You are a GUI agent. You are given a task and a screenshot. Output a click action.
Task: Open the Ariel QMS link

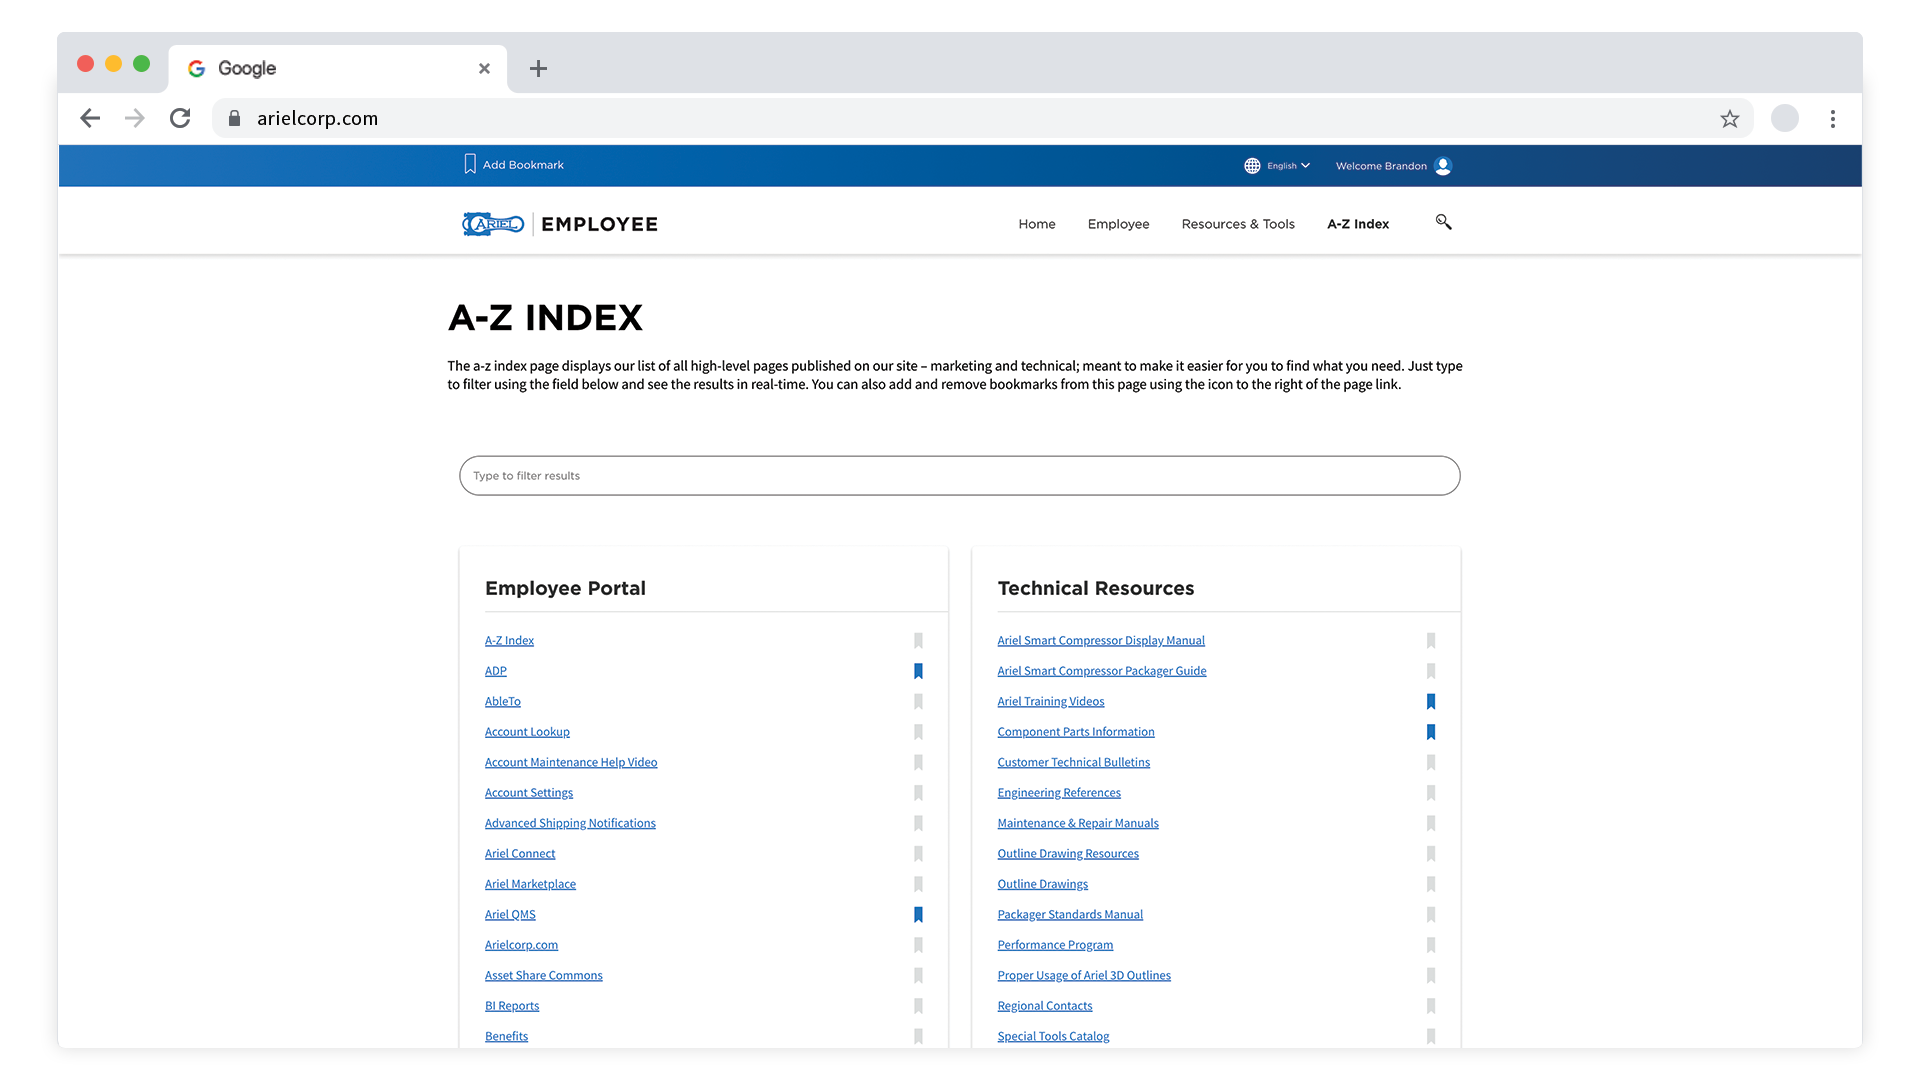[510, 915]
